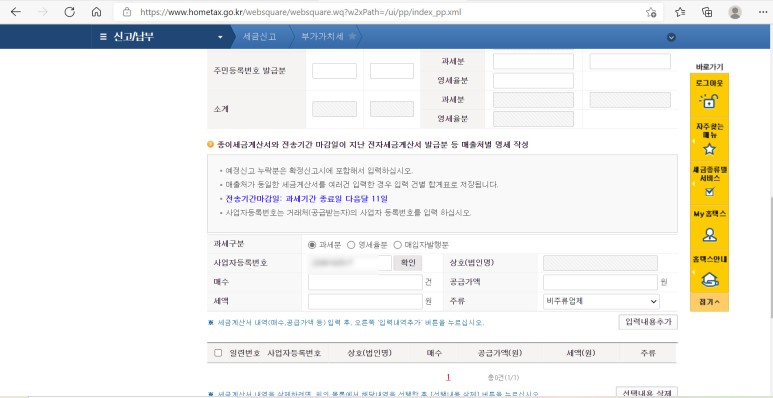
Task: Open My 홈택스 person icon
Action: coord(709,234)
